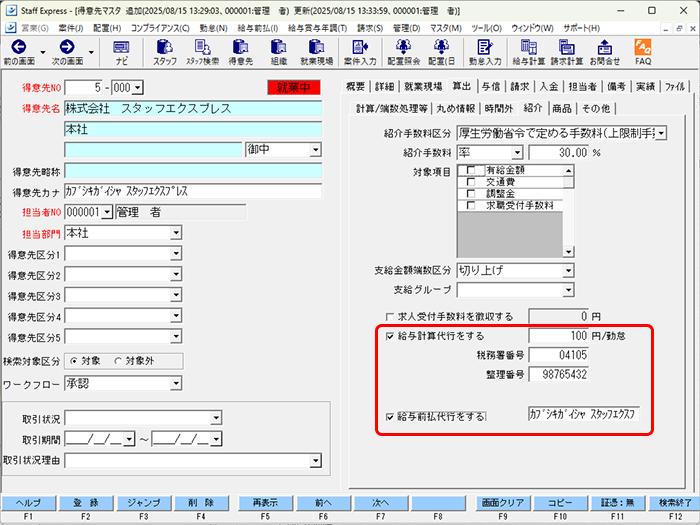Open the ナビ navigation icon
Image resolution: width=700 pixels, height=525 pixels.
pyautogui.click(x=121, y=47)
